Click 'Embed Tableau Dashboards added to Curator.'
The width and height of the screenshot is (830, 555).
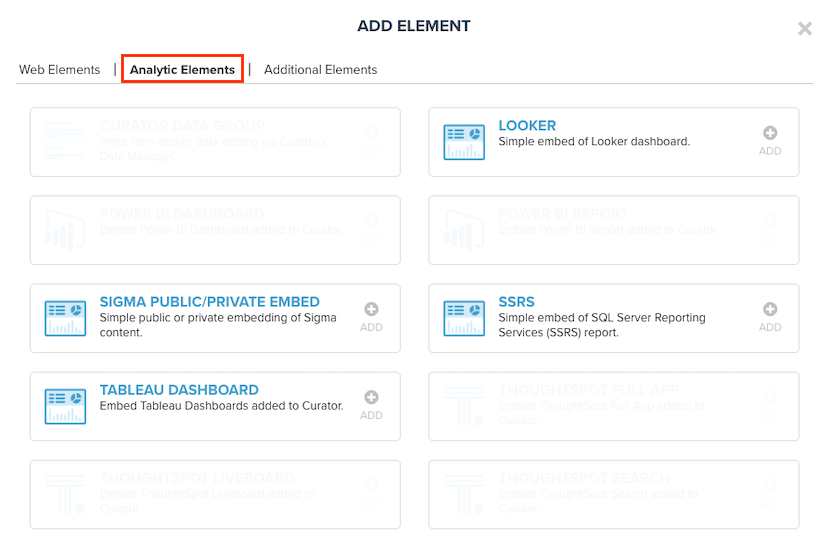point(221,406)
